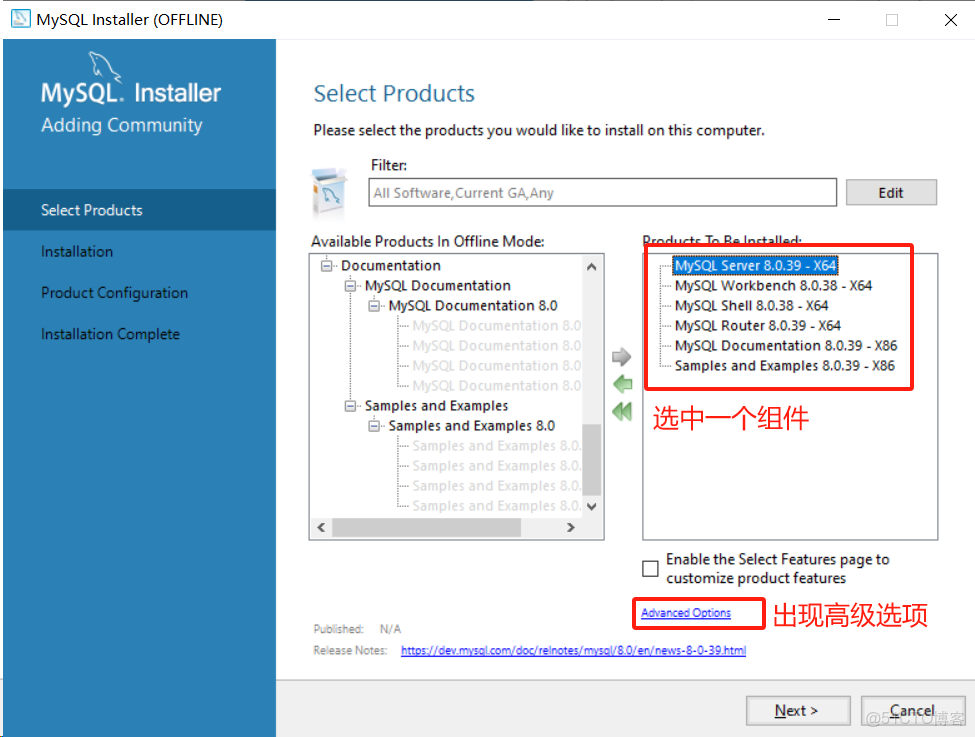Click the MySQL dolphin logo in sidebar
975x737 pixels.
tap(103, 66)
